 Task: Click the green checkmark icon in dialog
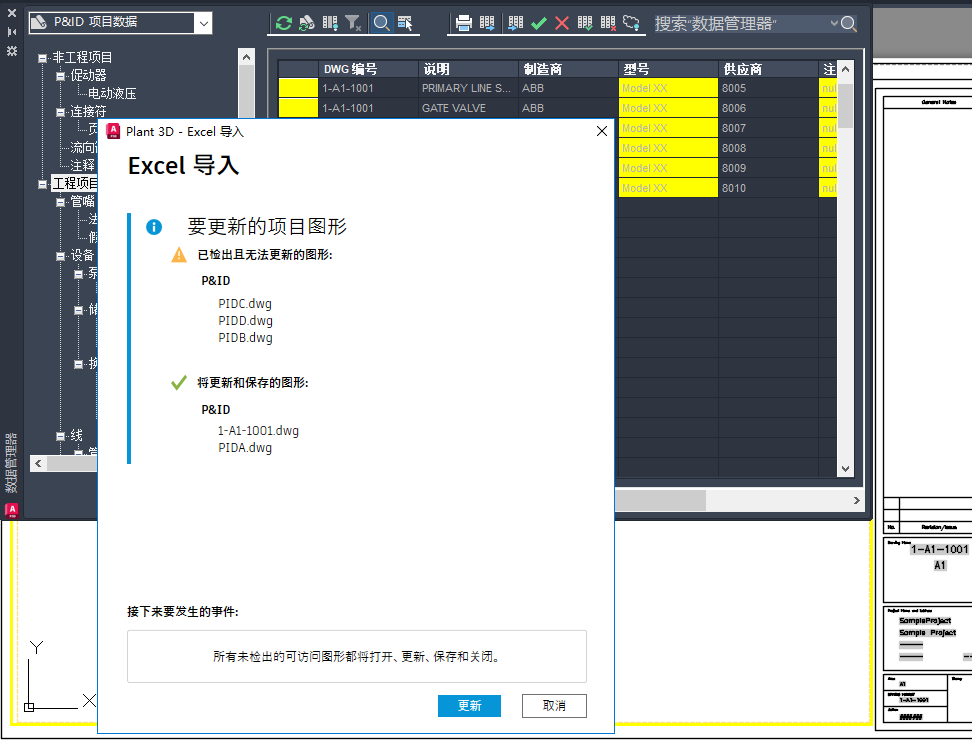179,383
